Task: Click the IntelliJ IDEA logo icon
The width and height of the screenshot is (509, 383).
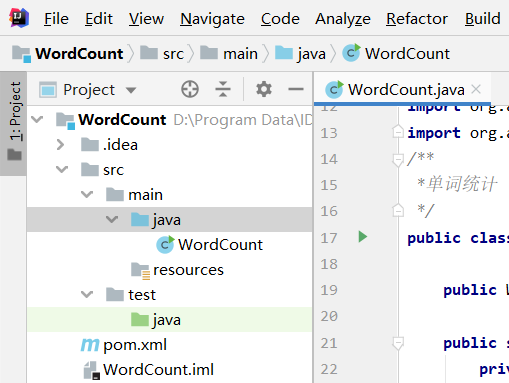Action: pyautogui.click(x=19, y=18)
